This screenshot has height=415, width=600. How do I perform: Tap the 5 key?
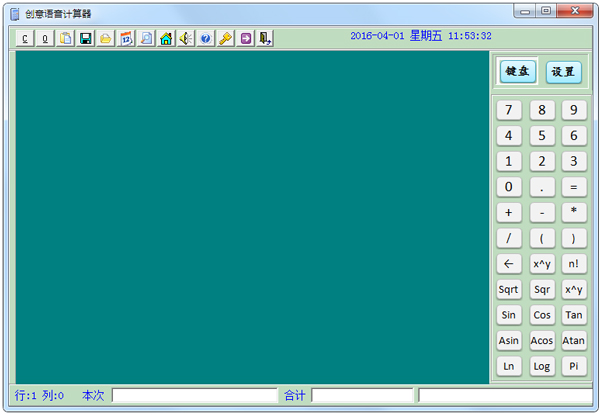click(542, 136)
